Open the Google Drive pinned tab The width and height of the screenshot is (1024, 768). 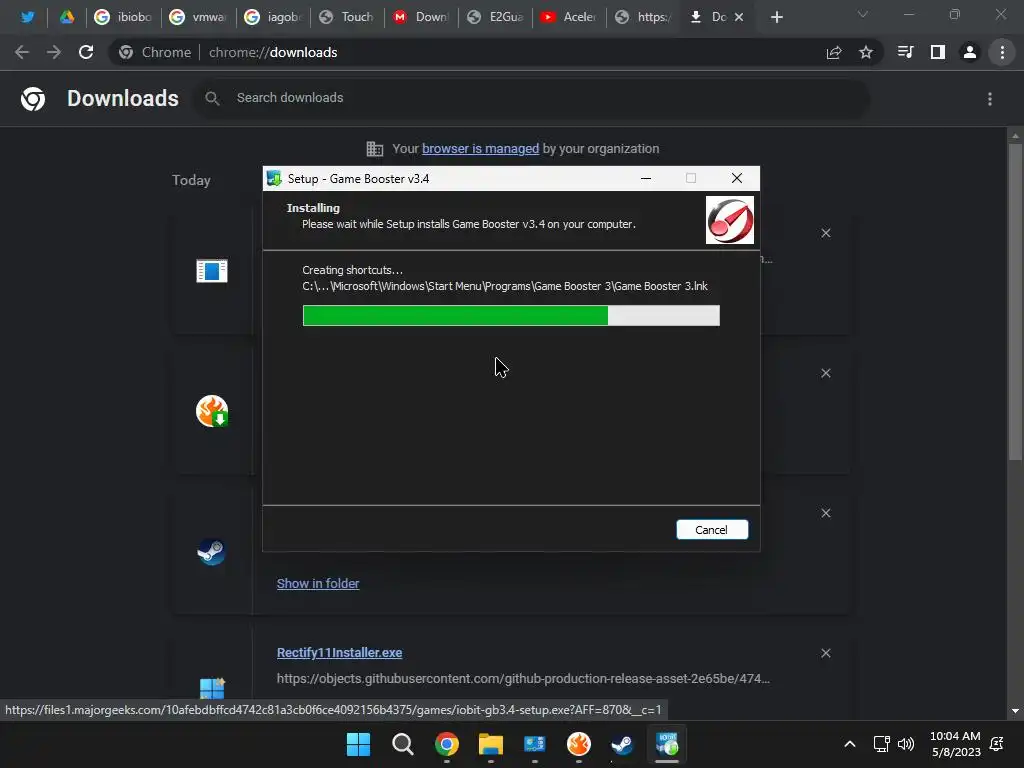[x=67, y=17]
